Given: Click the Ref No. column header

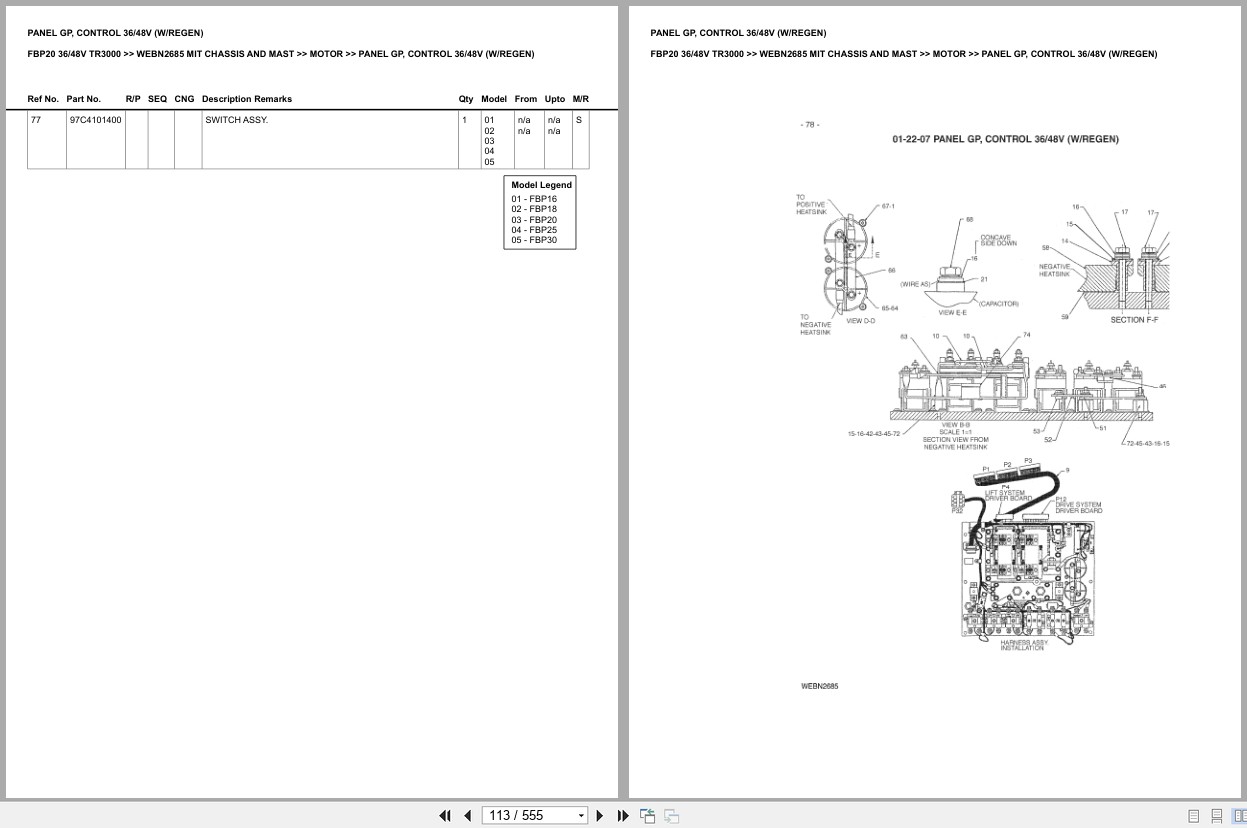Looking at the screenshot, I should pos(43,99).
